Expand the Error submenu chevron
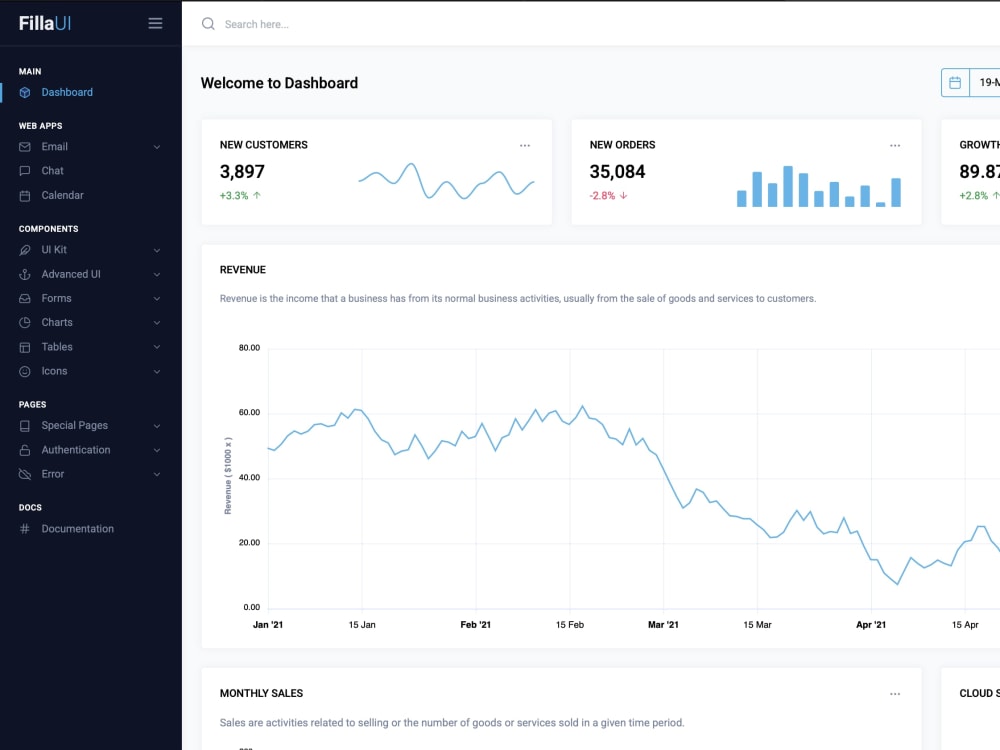 (157, 474)
